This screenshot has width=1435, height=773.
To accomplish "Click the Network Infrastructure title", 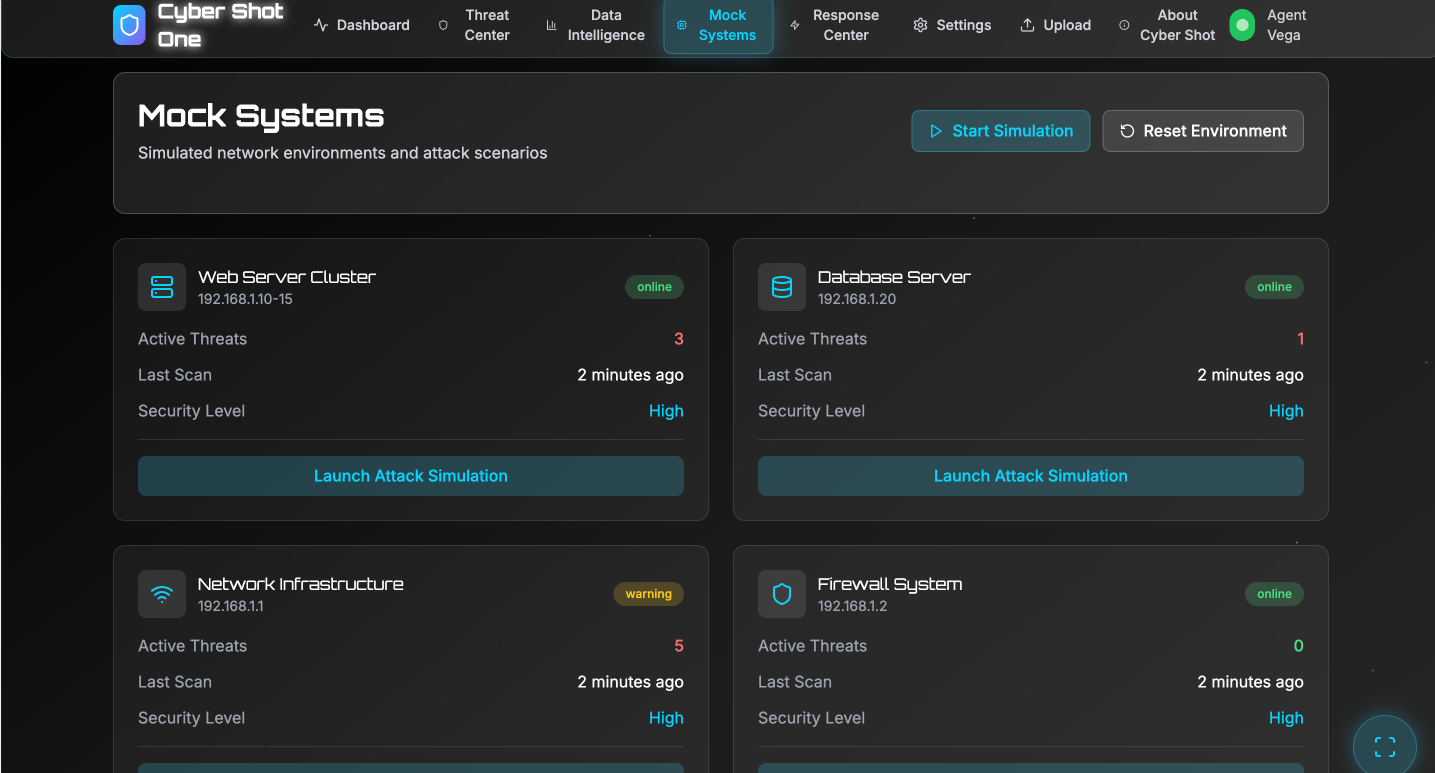I will click(301, 584).
